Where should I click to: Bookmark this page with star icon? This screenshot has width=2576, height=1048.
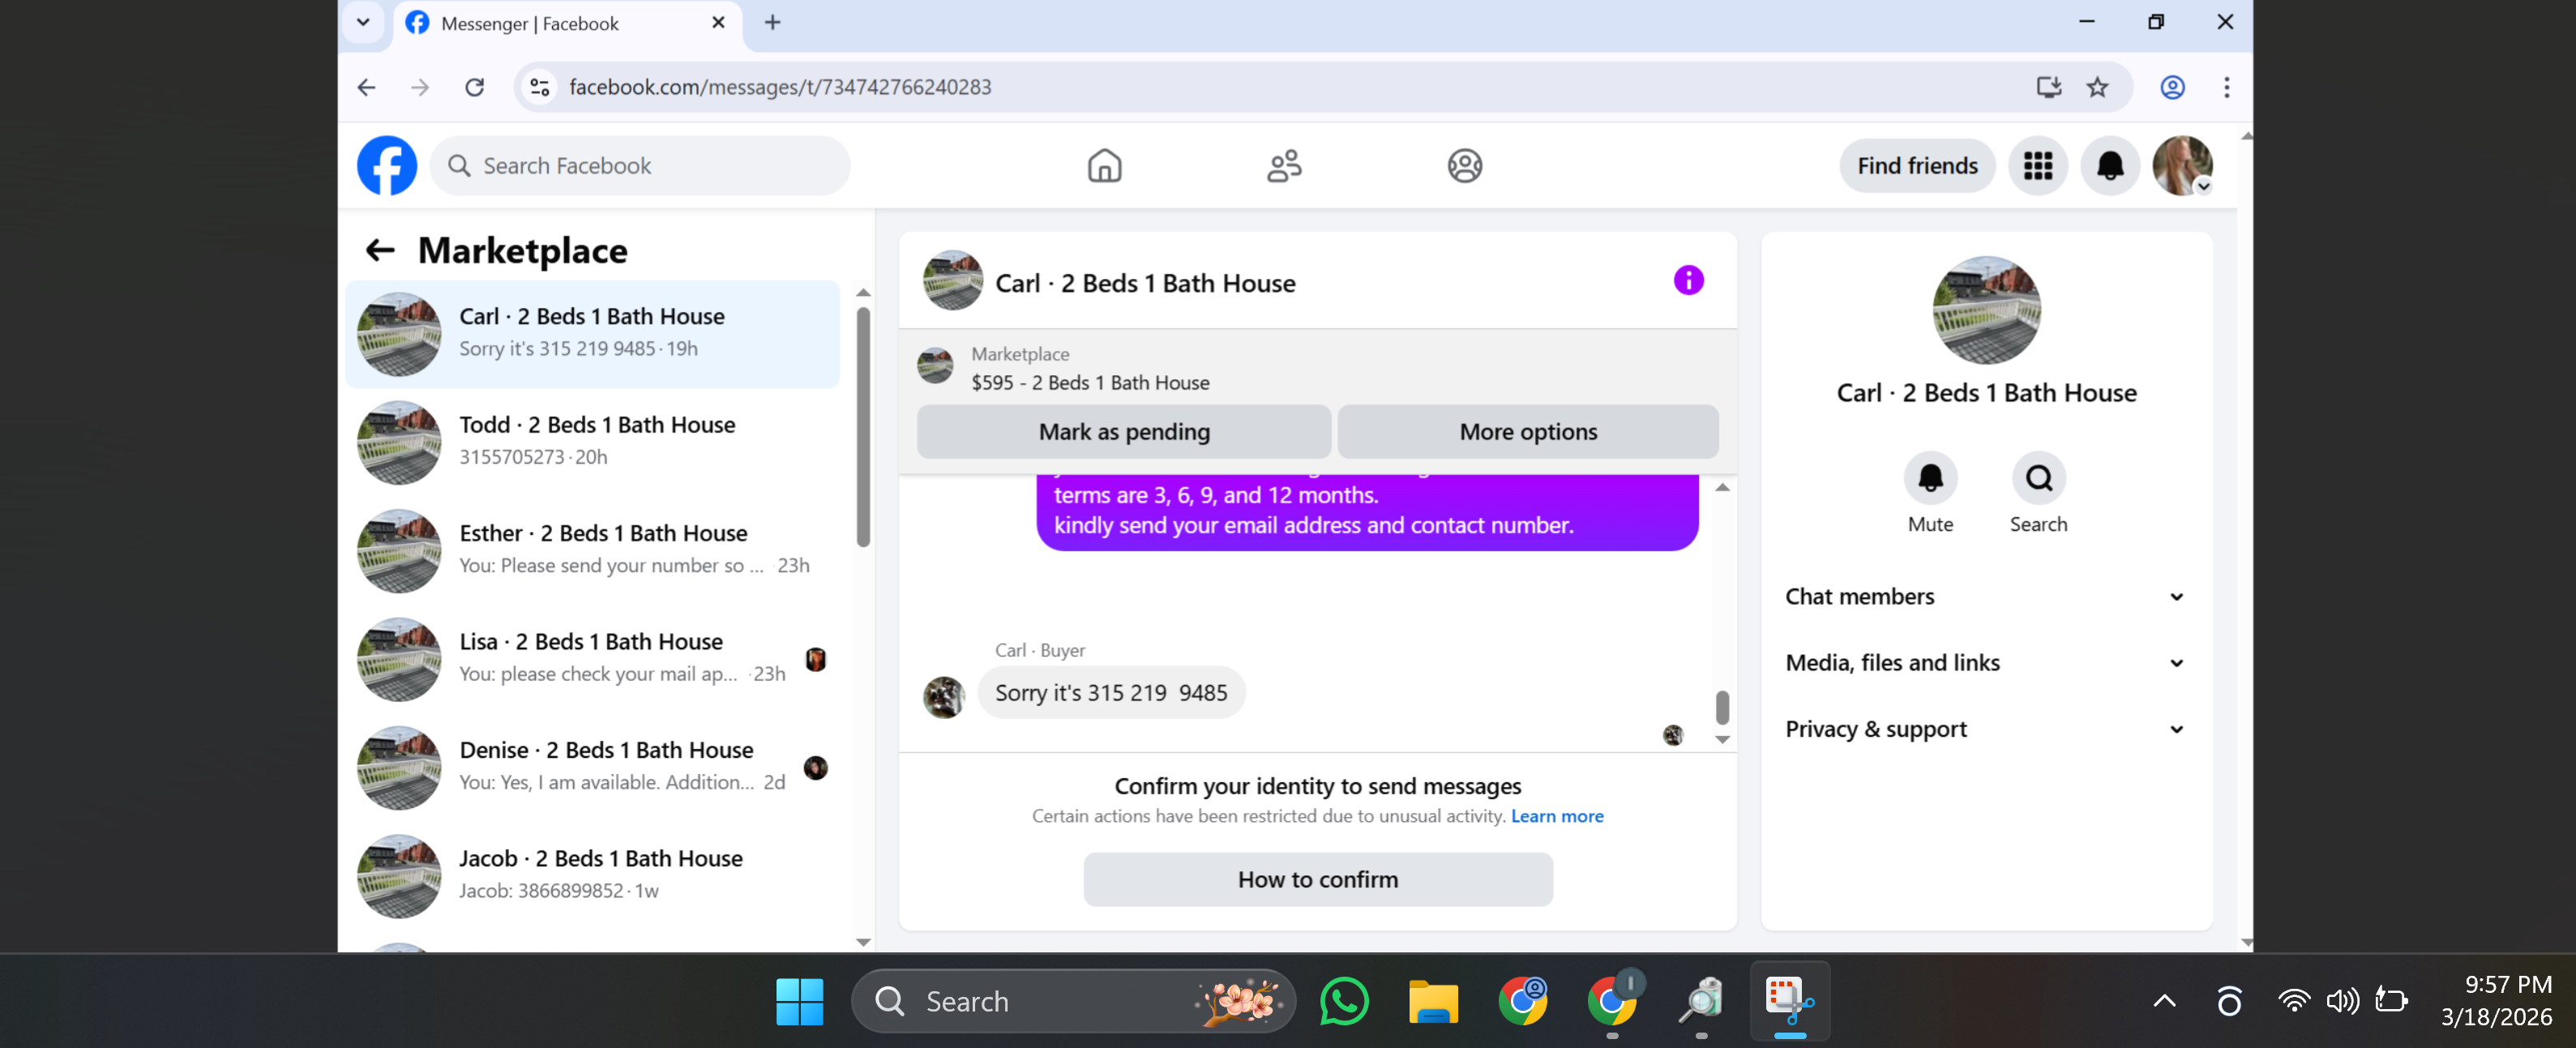[x=2097, y=87]
